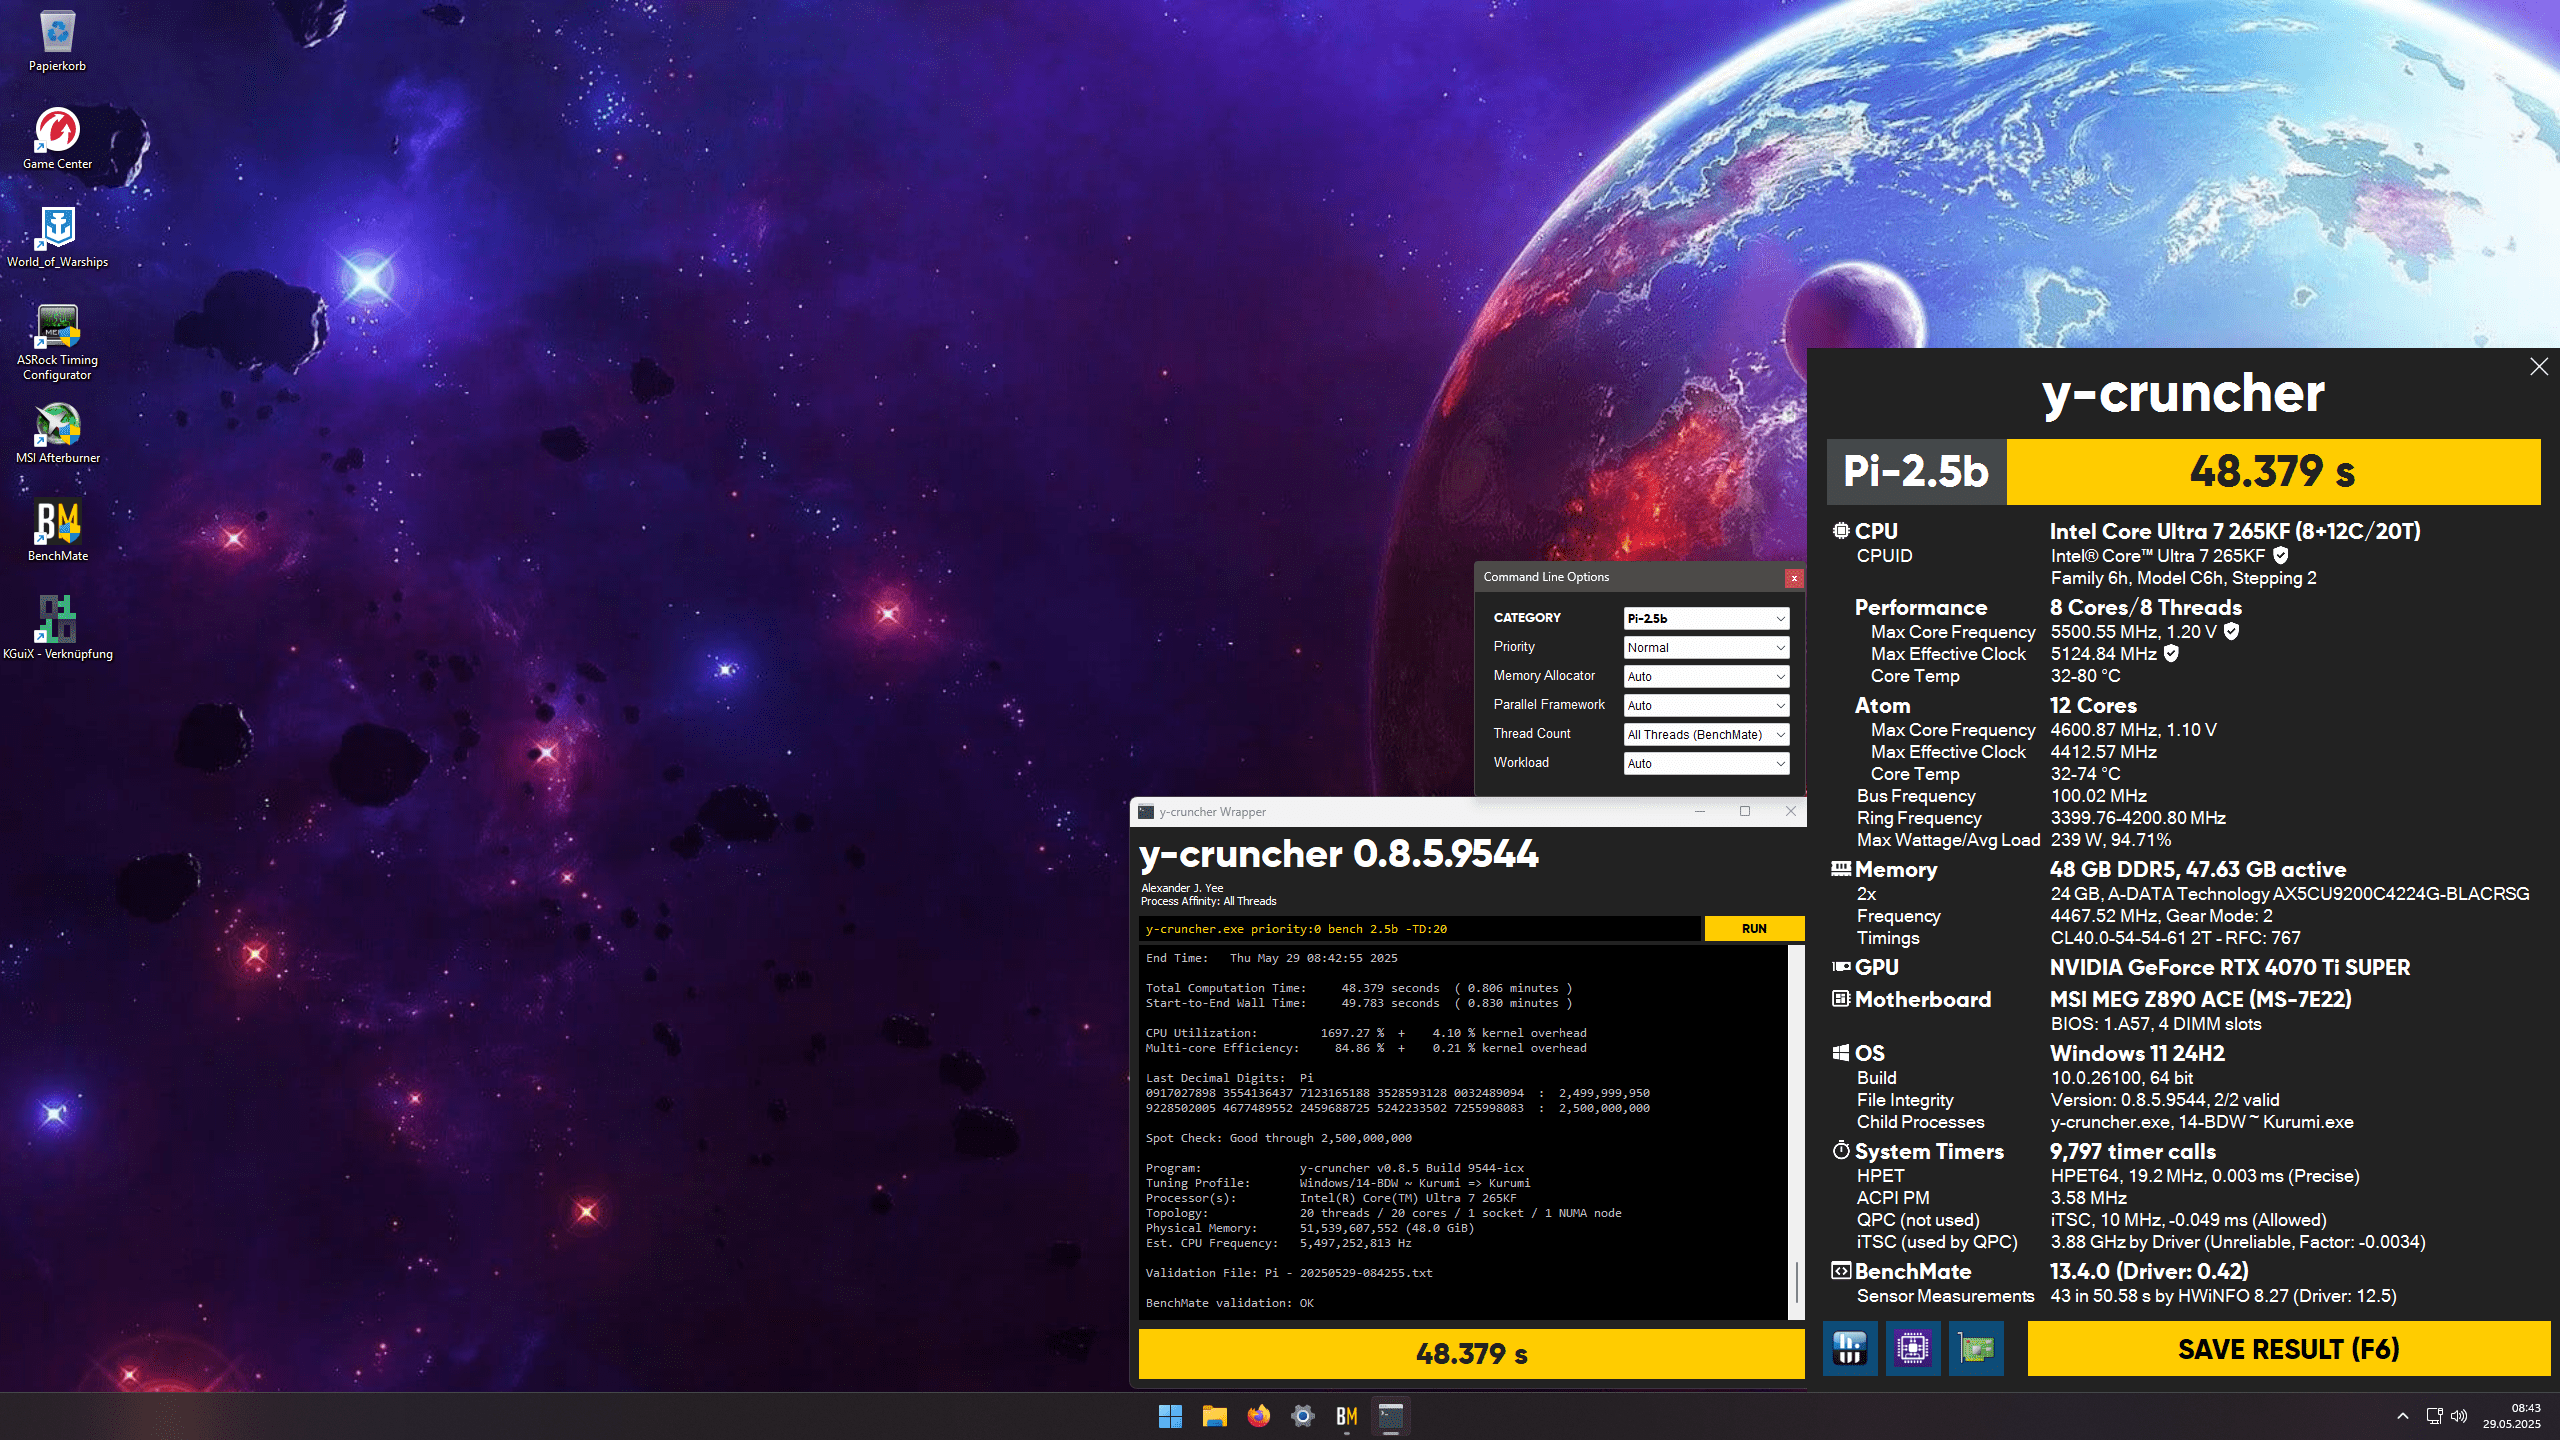This screenshot has width=2560, height=1440.
Task: Click the y-cruncher.exe command line field
Action: pos(1418,929)
